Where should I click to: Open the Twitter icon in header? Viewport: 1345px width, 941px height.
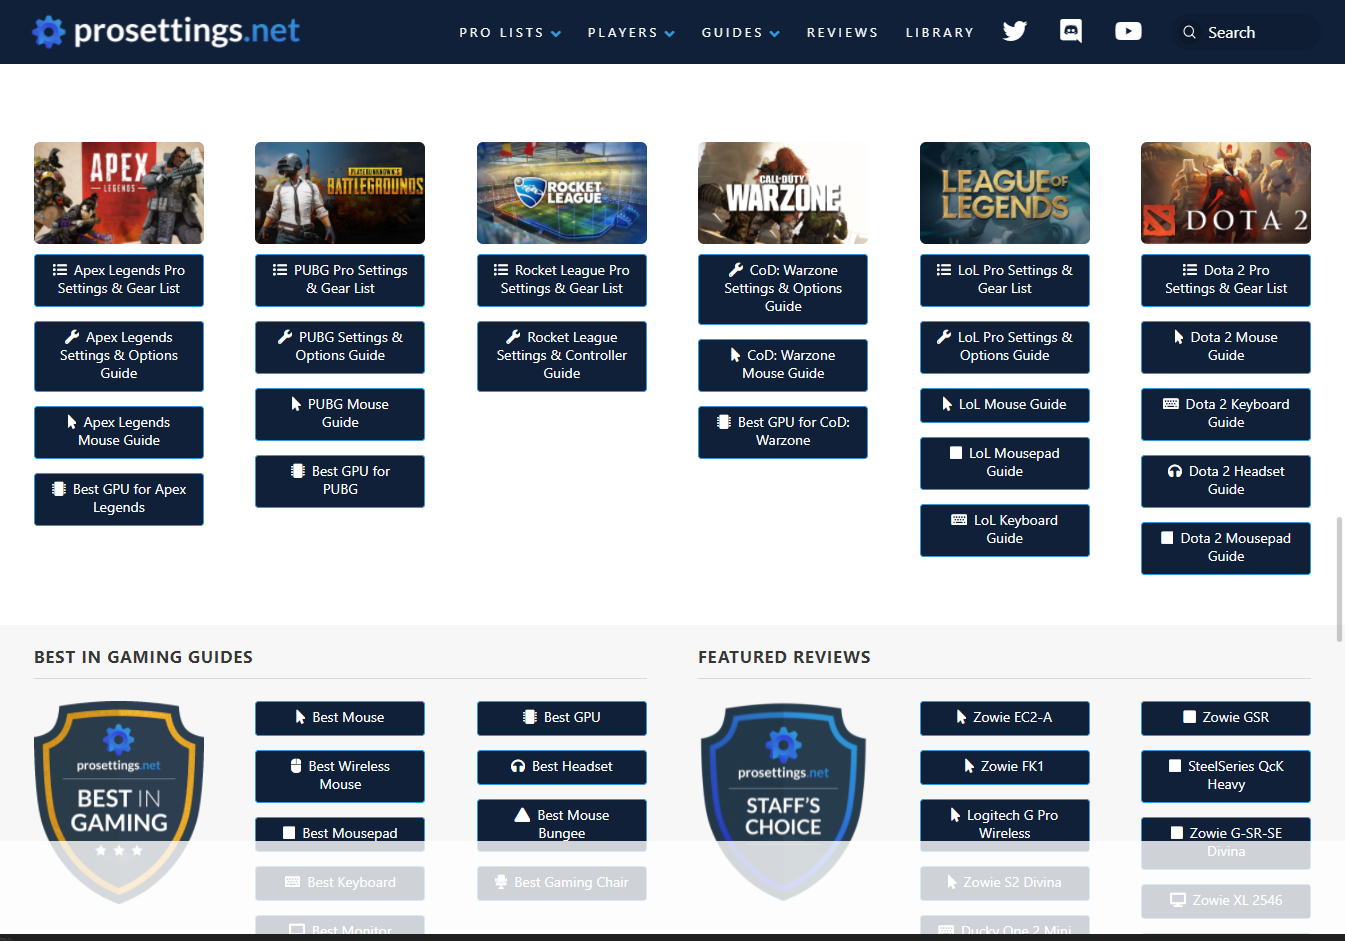(x=1015, y=31)
